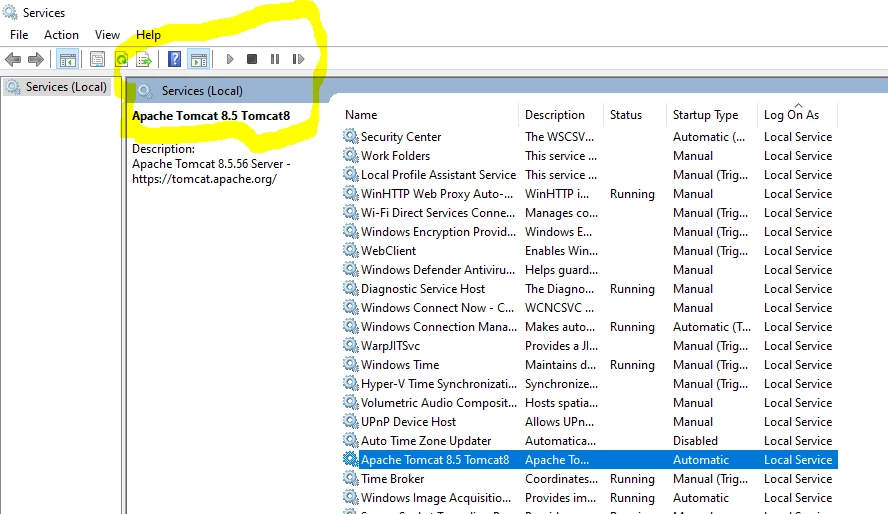Click gear icon beside Security Center
The width and height of the screenshot is (888, 514).
click(x=351, y=136)
